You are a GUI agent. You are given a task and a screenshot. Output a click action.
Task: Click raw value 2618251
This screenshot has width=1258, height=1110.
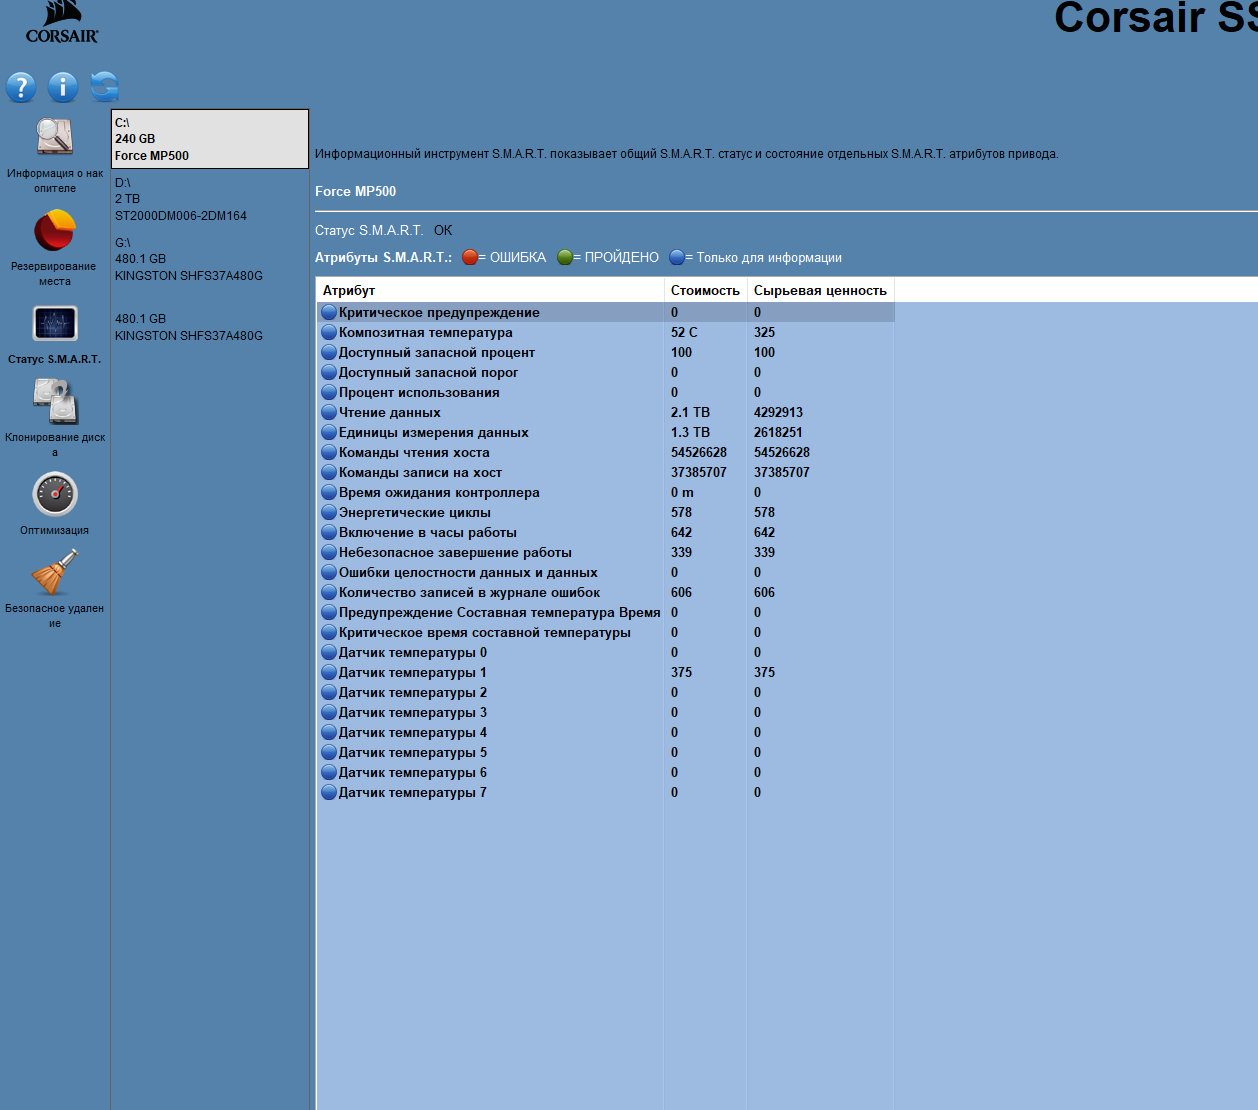(778, 432)
